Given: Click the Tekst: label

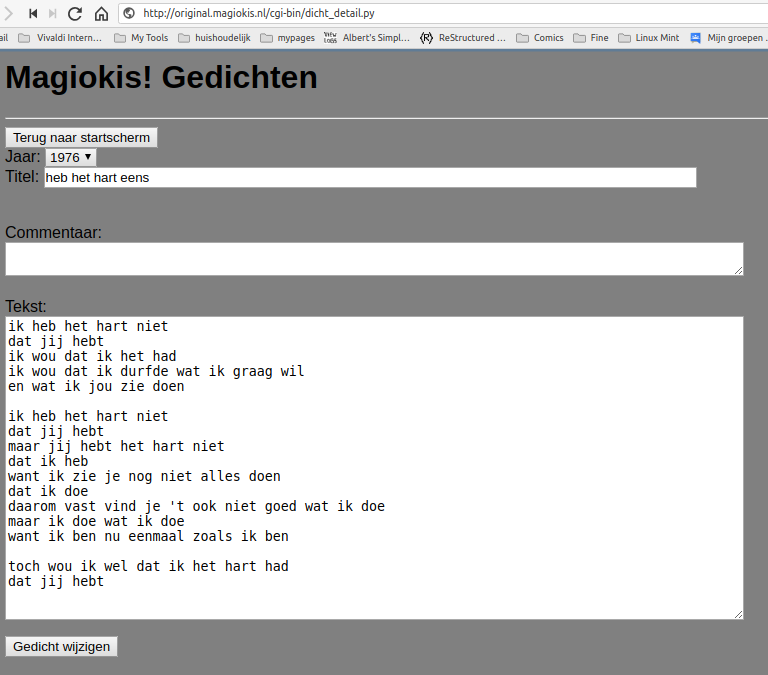Looking at the screenshot, I should [26, 307].
